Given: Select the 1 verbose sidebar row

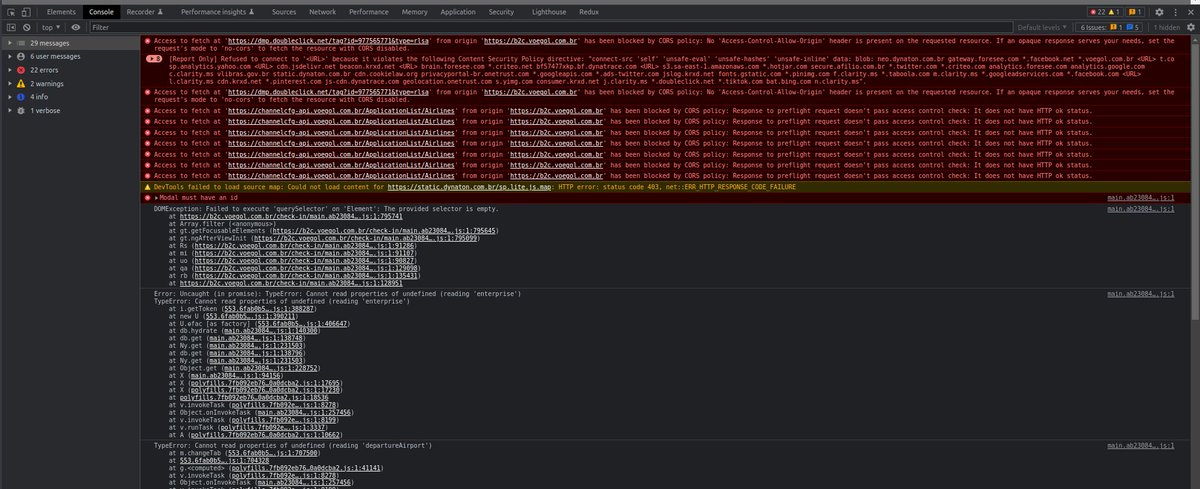Looking at the screenshot, I should pyautogui.click(x=70, y=110).
